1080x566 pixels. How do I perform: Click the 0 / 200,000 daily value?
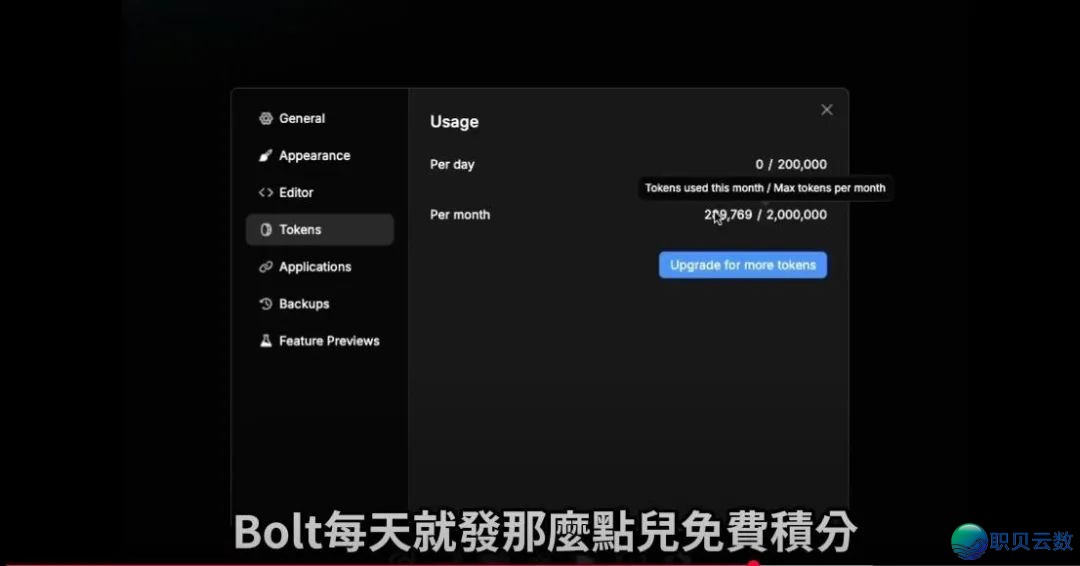[791, 165]
